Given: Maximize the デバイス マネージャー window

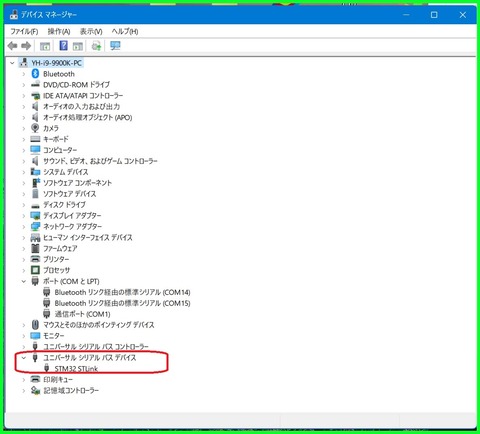Looking at the screenshot, I should tap(434, 15).
